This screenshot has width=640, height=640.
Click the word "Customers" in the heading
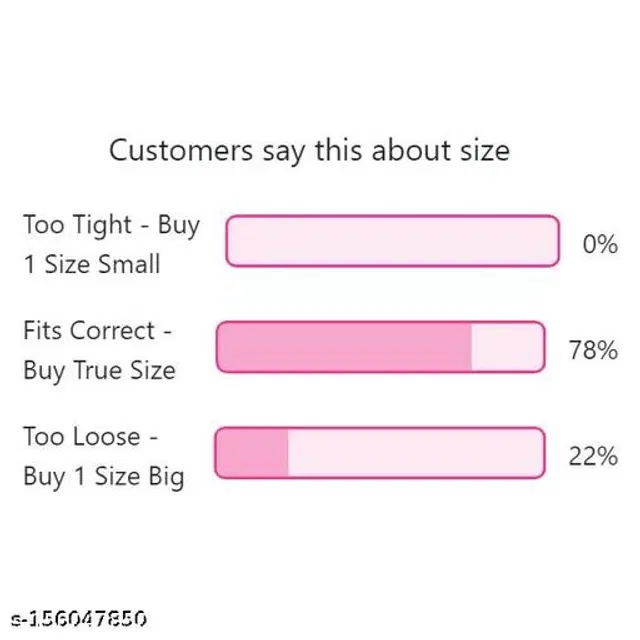(180, 151)
